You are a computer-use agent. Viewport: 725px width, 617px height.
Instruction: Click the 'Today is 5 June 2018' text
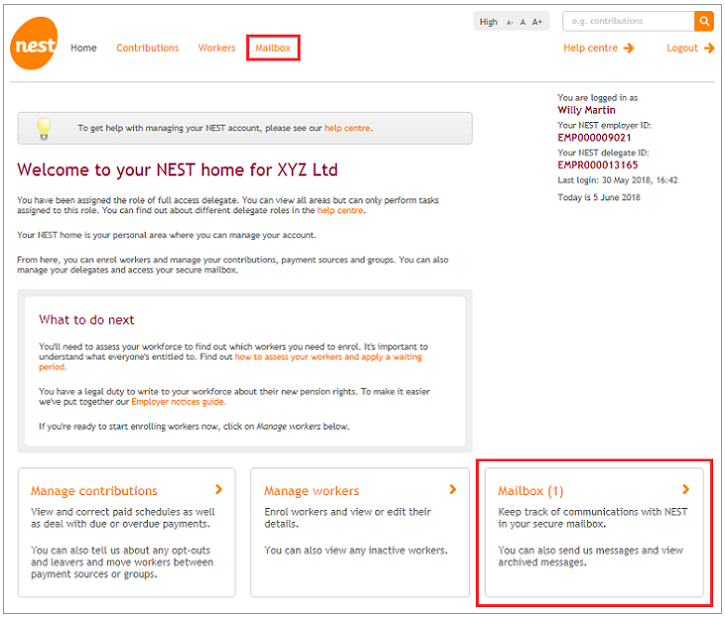[599, 197]
